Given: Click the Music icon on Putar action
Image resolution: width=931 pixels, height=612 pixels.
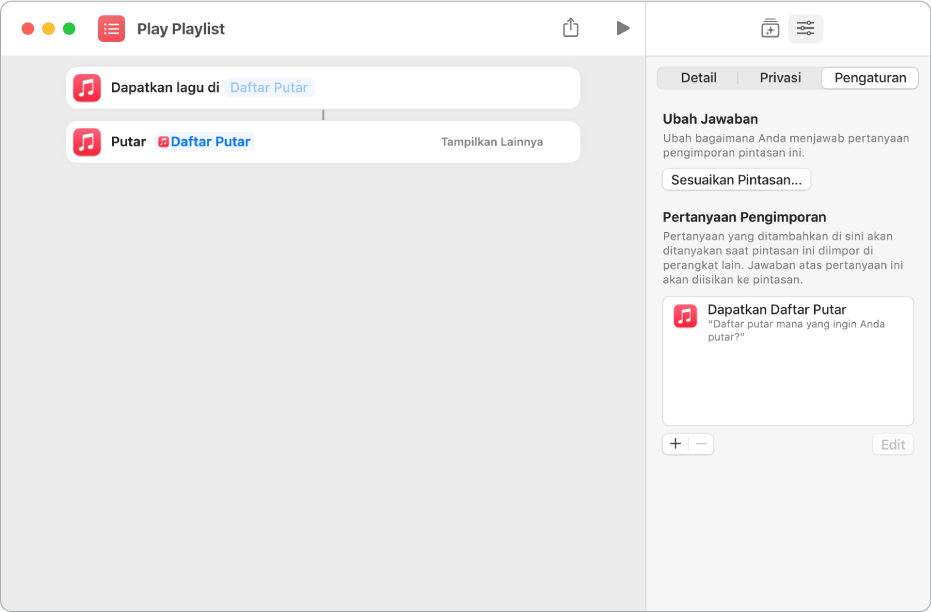Looking at the screenshot, I should (x=87, y=142).
